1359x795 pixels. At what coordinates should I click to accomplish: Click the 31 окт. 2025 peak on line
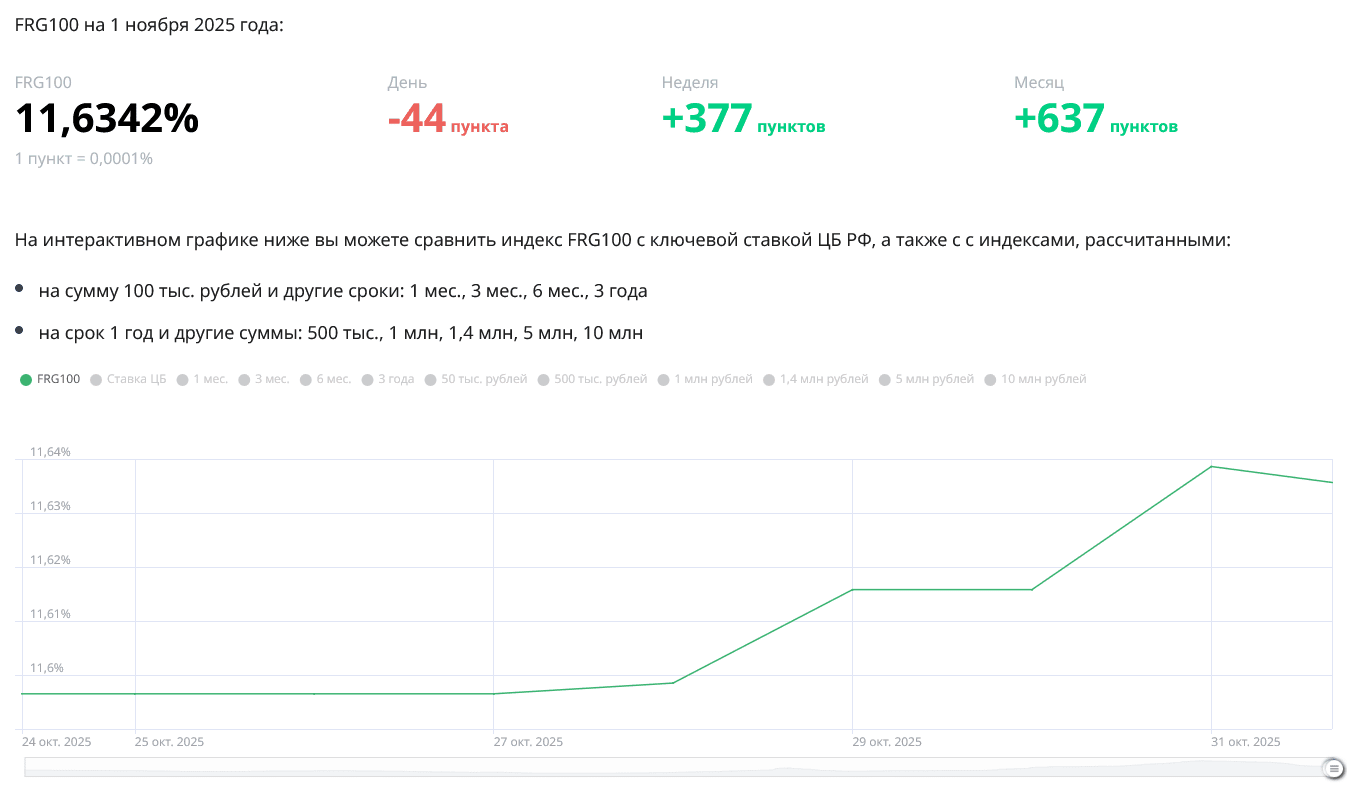1212,467
